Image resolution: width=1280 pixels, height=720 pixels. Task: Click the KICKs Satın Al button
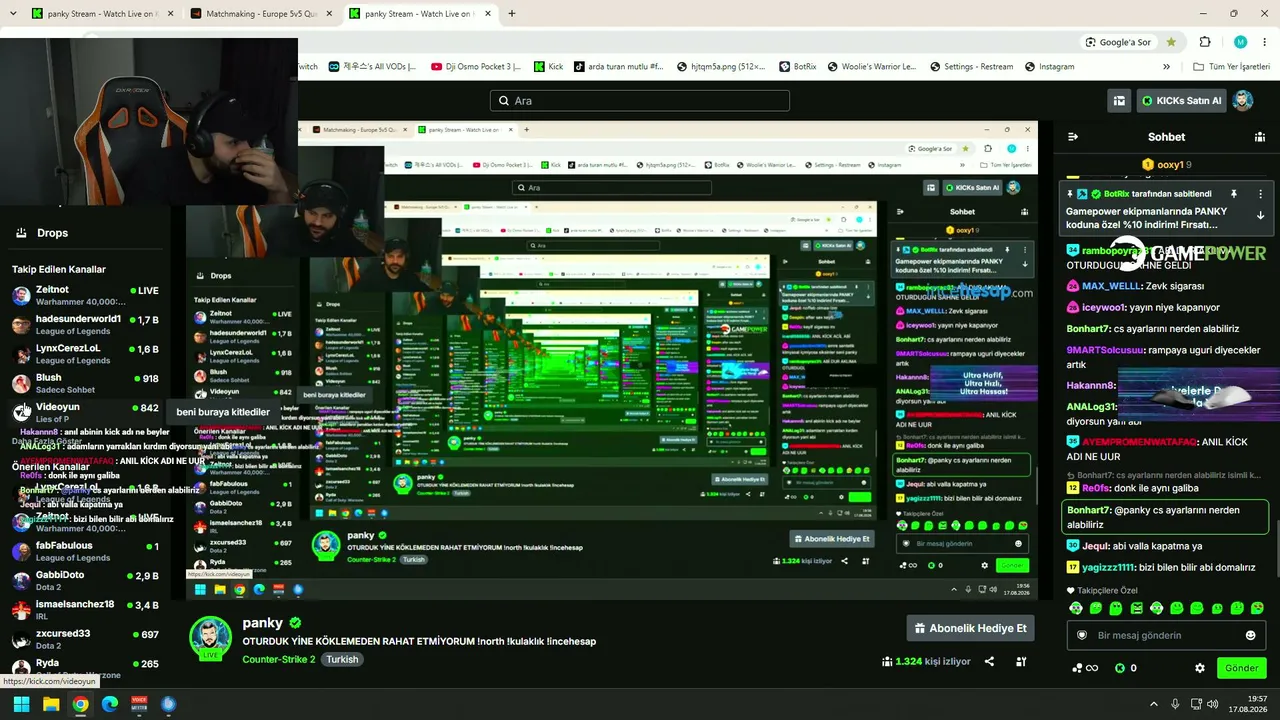pyautogui.click(x=1180, y=100)
